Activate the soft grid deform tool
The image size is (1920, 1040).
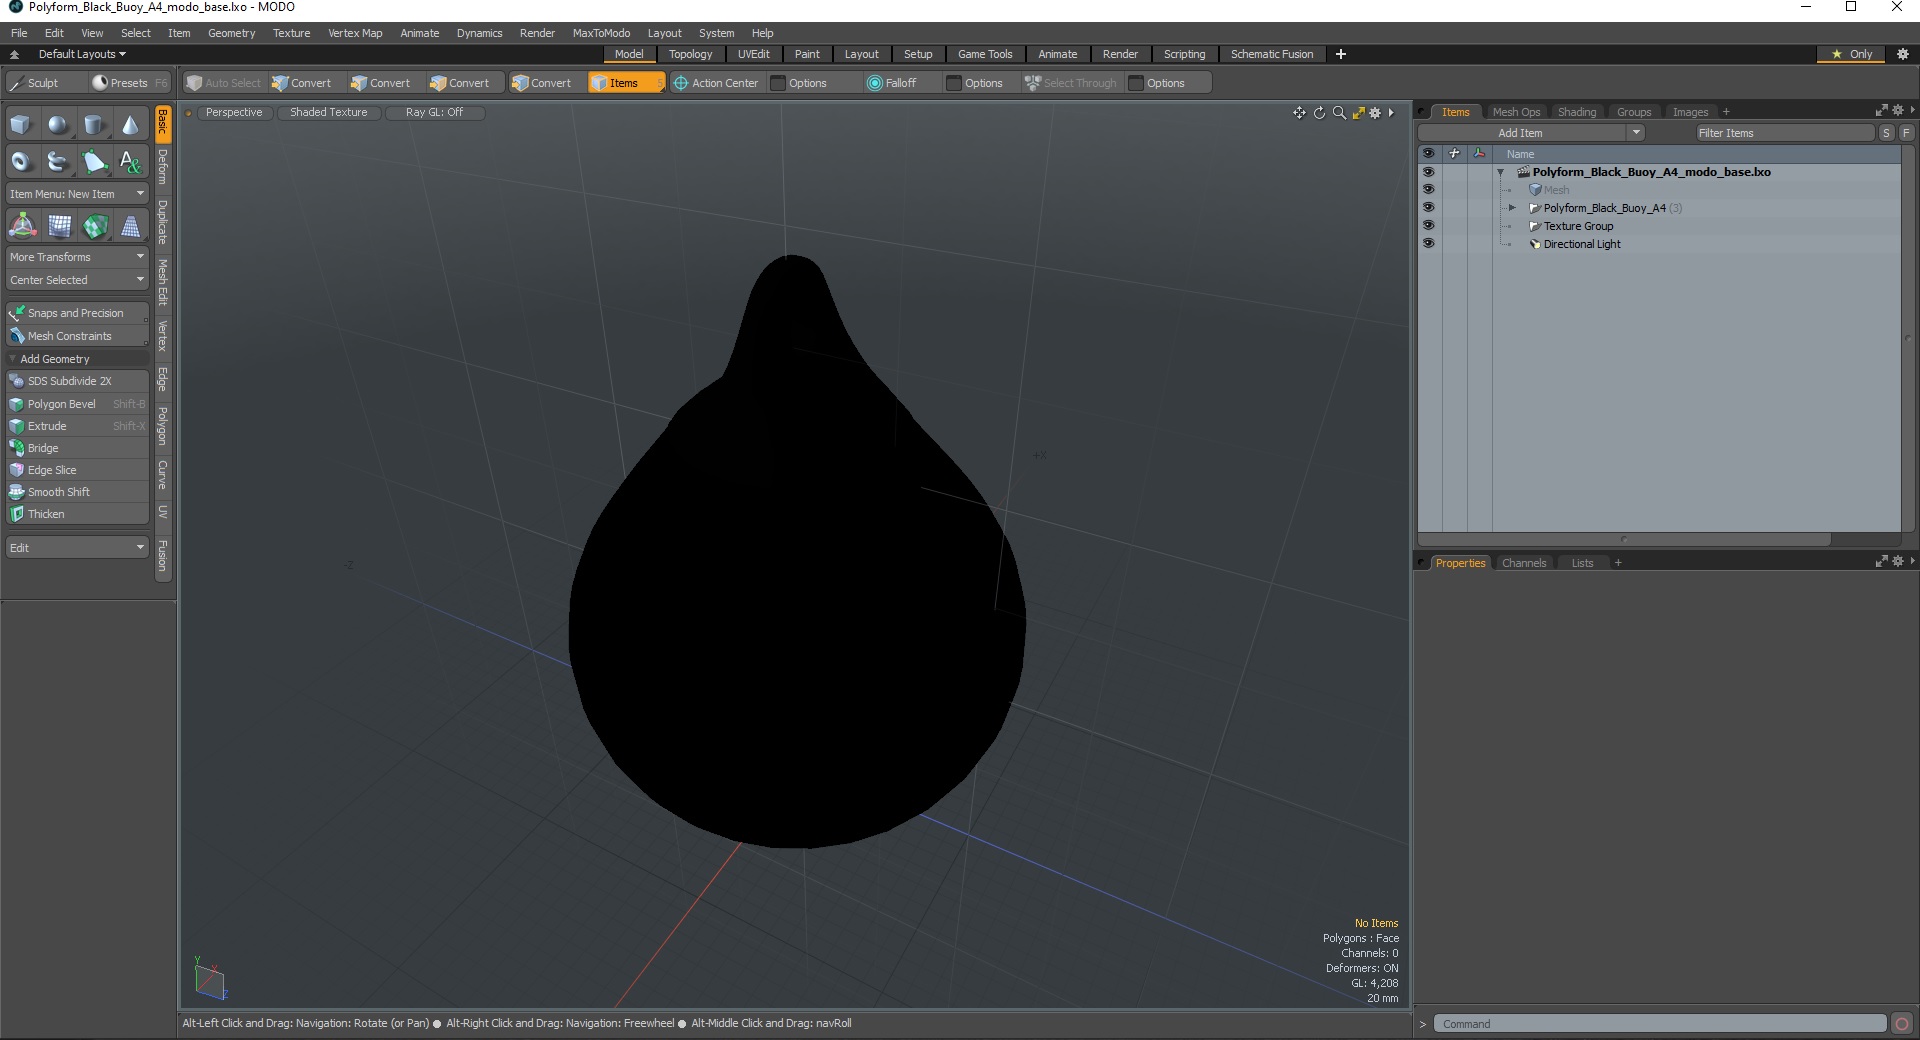[x=59, y=226]
